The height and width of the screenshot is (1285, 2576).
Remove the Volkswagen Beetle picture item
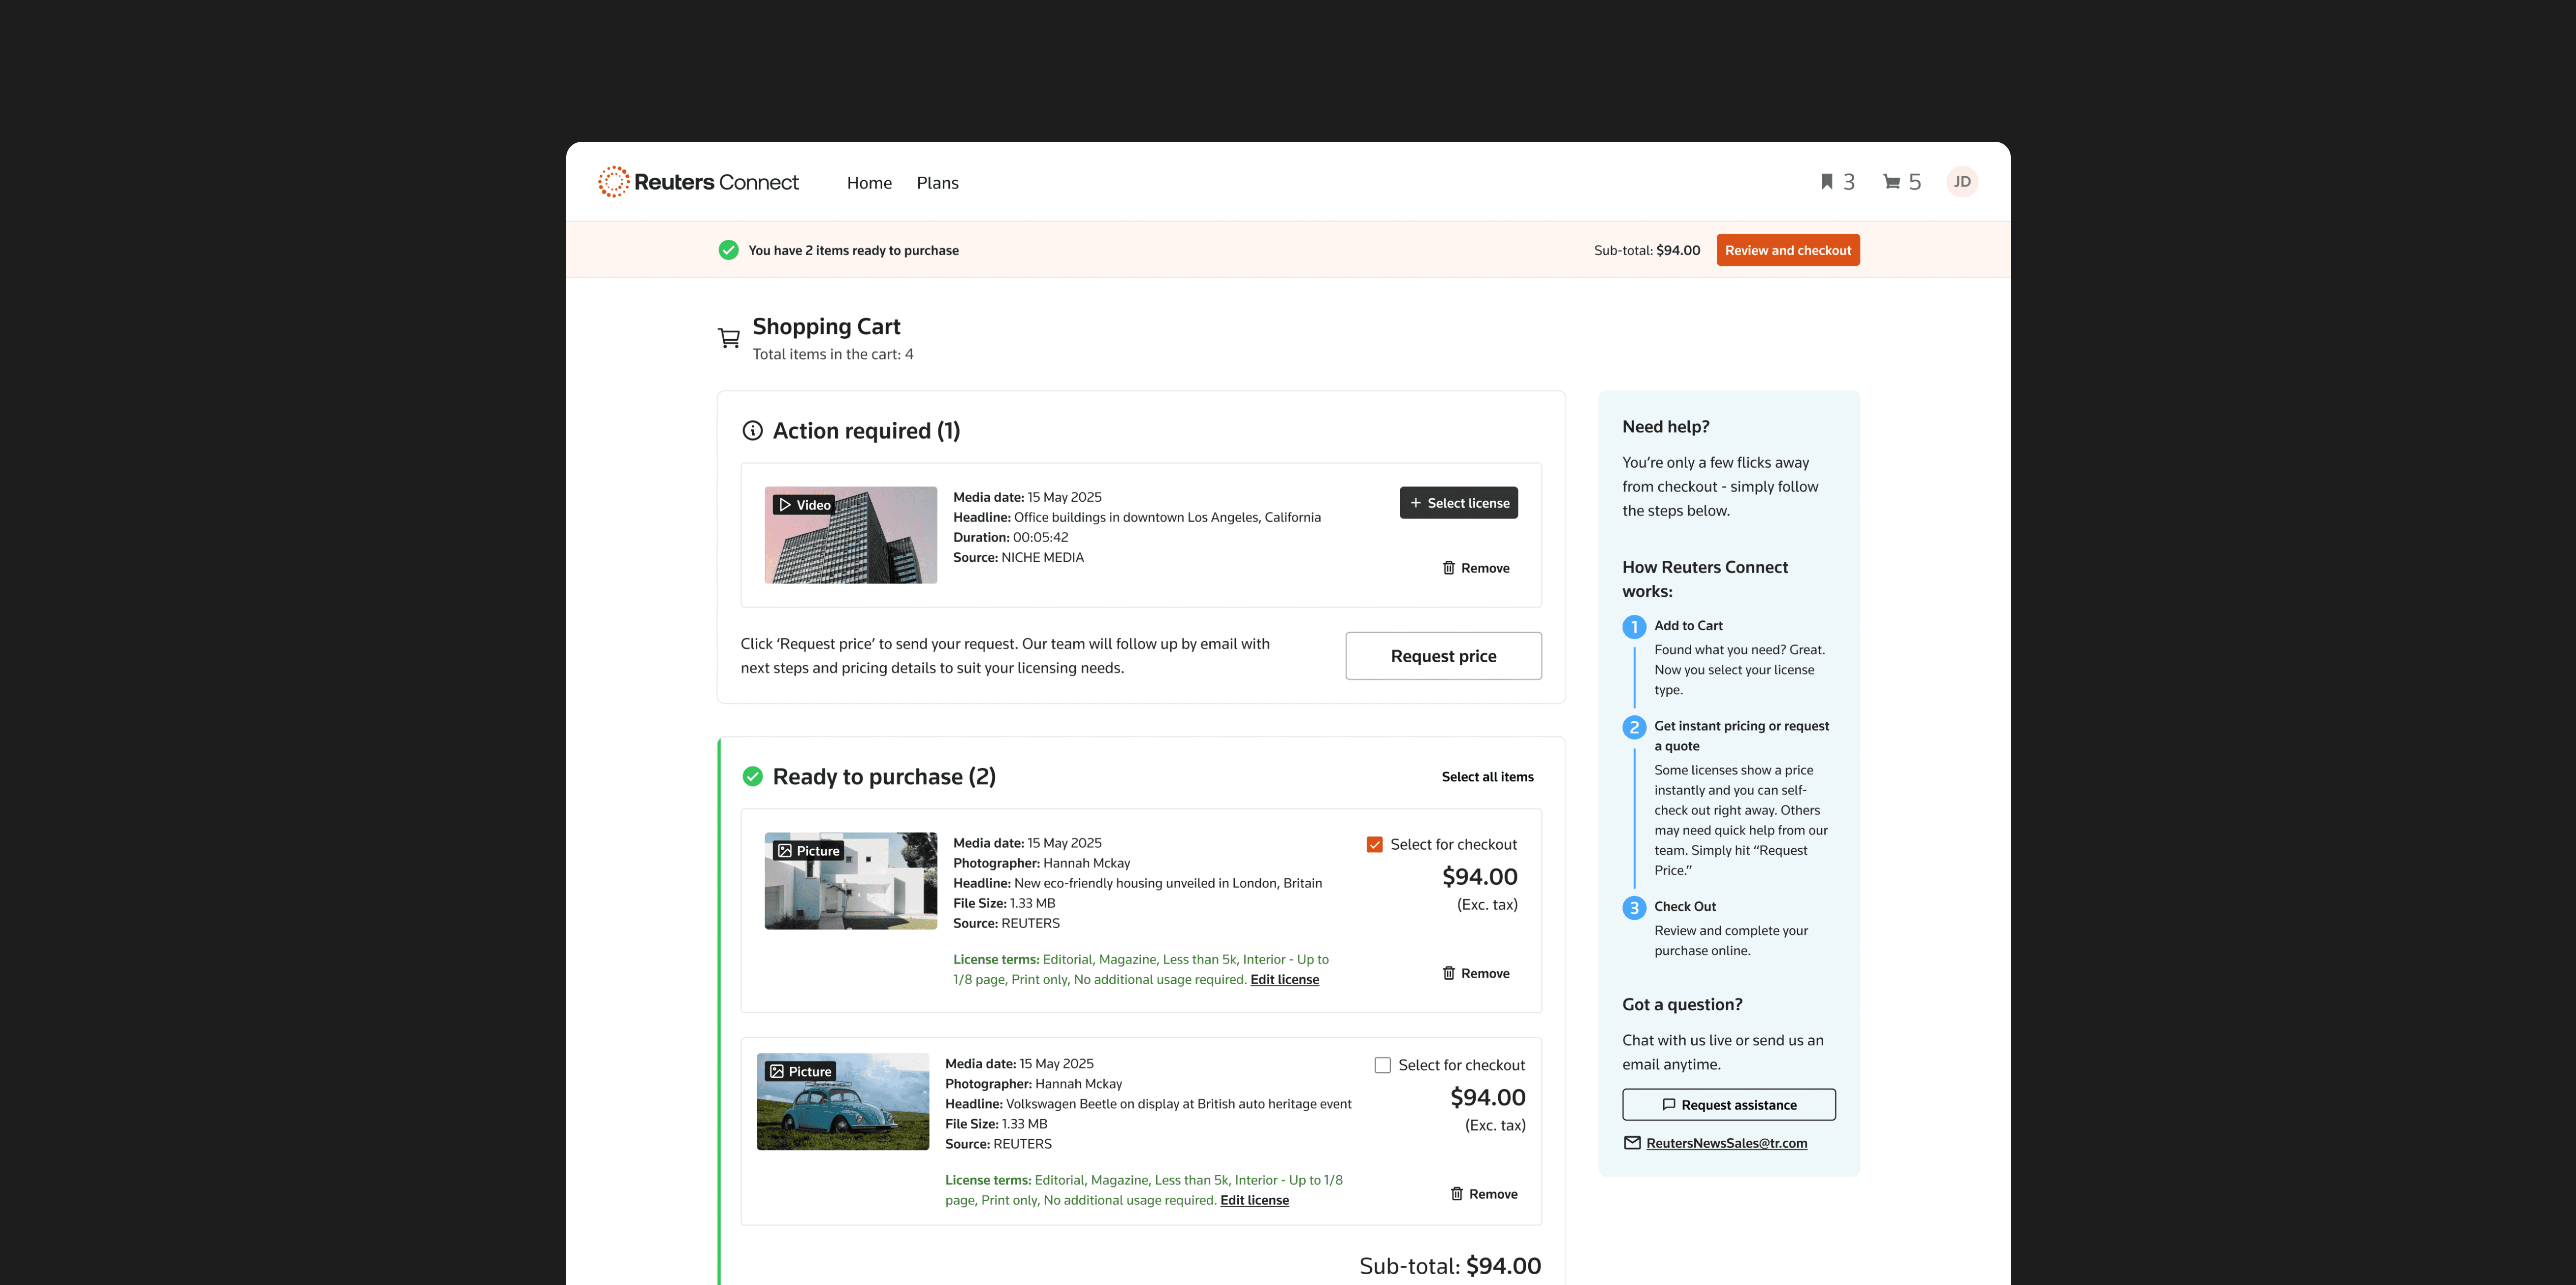click(x=1484, y=1194)
